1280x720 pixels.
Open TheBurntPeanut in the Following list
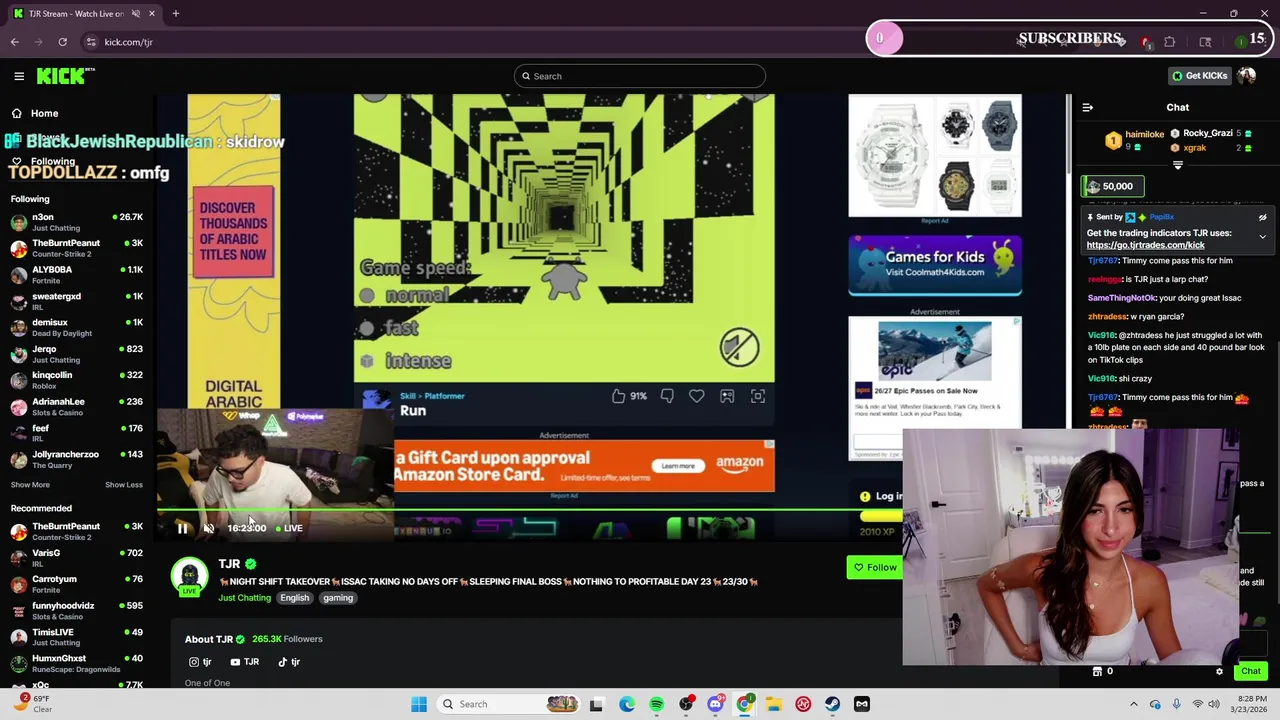point(77,248)
